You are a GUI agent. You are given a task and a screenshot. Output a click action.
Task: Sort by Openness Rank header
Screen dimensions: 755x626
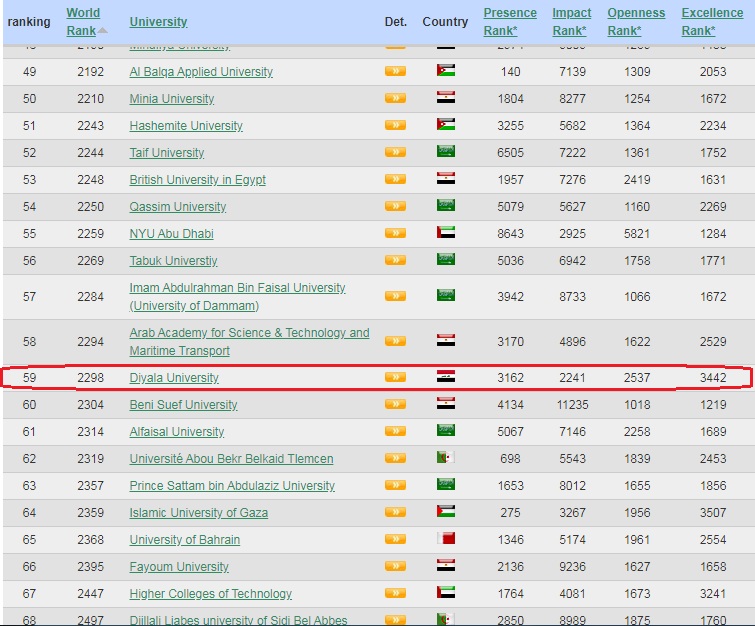coord(636,22)
